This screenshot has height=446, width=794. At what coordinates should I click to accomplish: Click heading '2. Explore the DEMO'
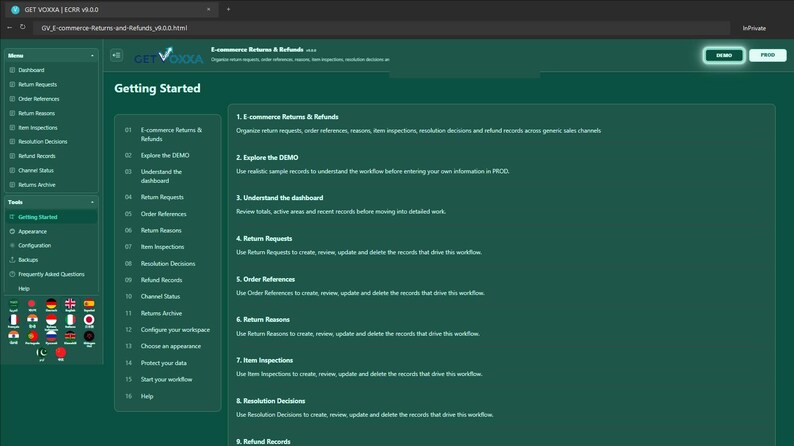tap(267, 157)
